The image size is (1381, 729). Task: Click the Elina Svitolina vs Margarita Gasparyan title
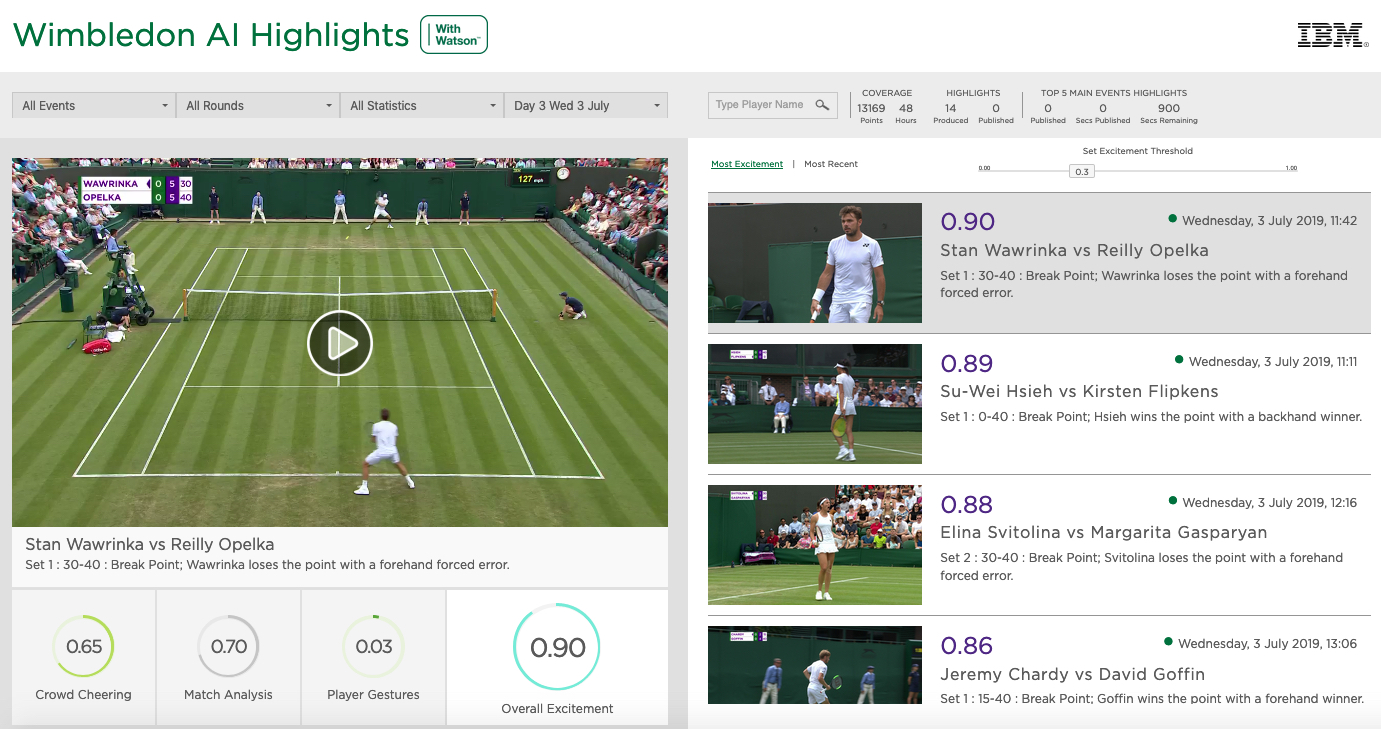[x=1104, y=533]
